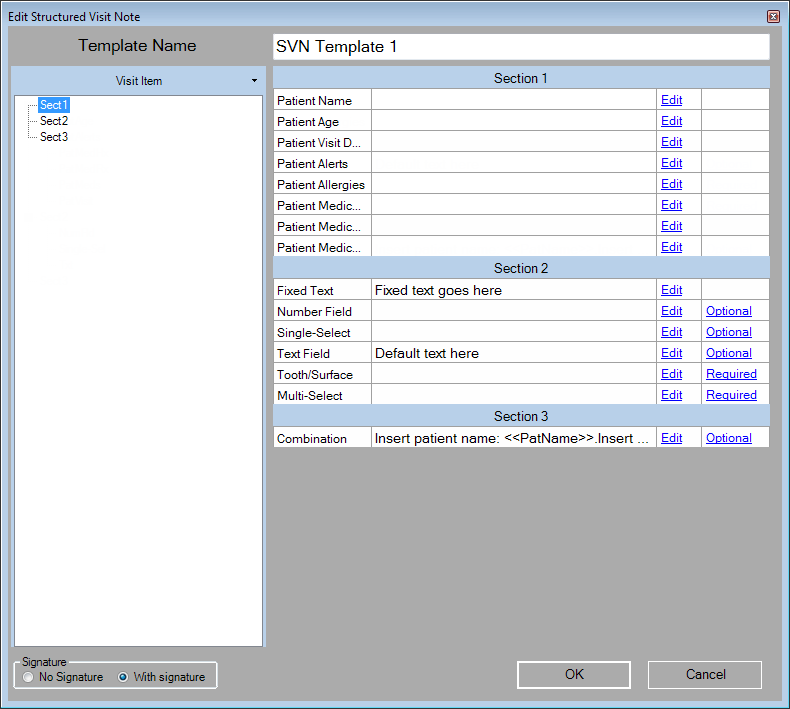The image size is (790, 709).
Task: Click Required link for Tooth/Surface
Action: [x=731, y=374]
